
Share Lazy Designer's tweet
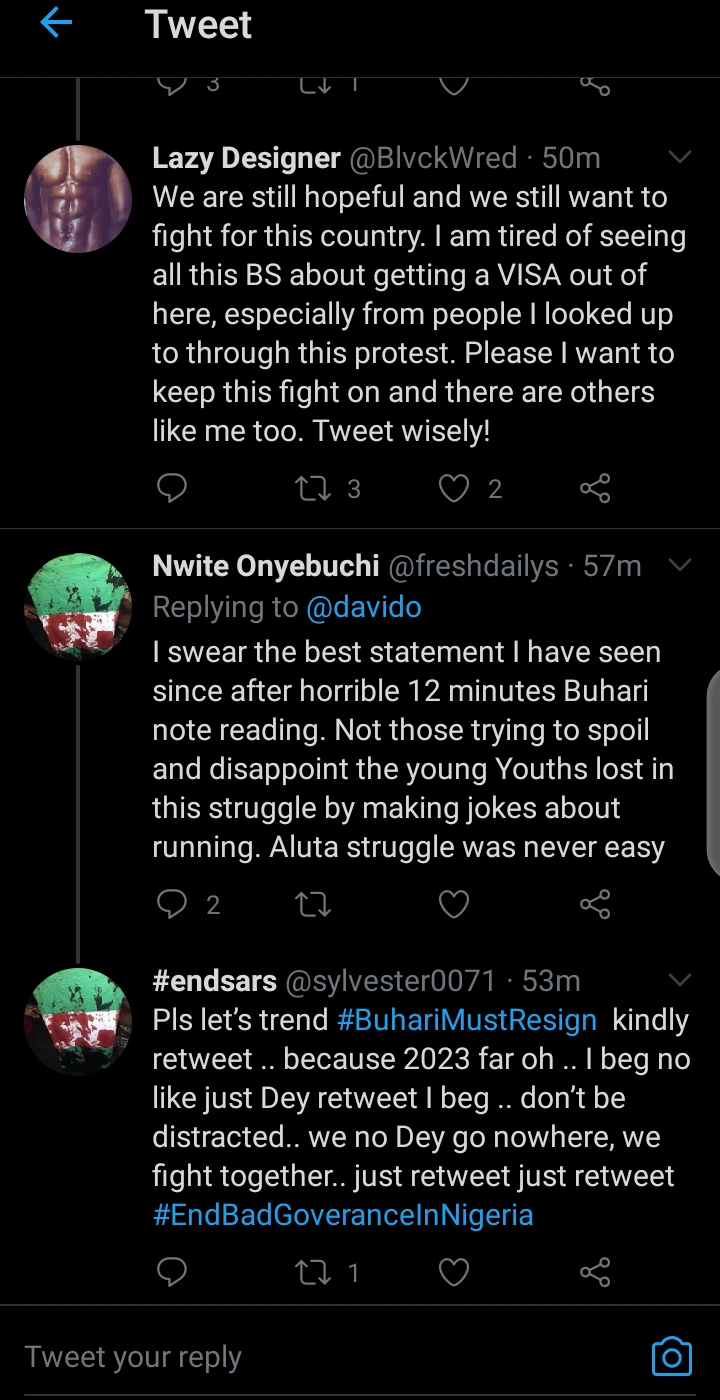click(595, 488)
